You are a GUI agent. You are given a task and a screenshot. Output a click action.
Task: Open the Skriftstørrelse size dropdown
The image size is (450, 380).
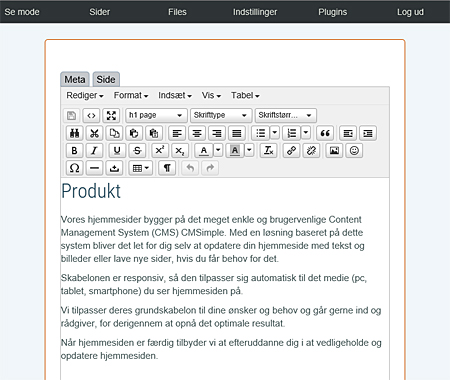click(285, 115)
